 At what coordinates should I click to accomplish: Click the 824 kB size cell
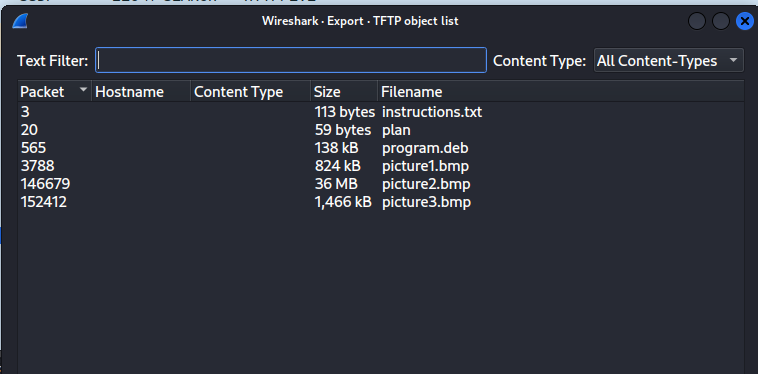(337, 166)
